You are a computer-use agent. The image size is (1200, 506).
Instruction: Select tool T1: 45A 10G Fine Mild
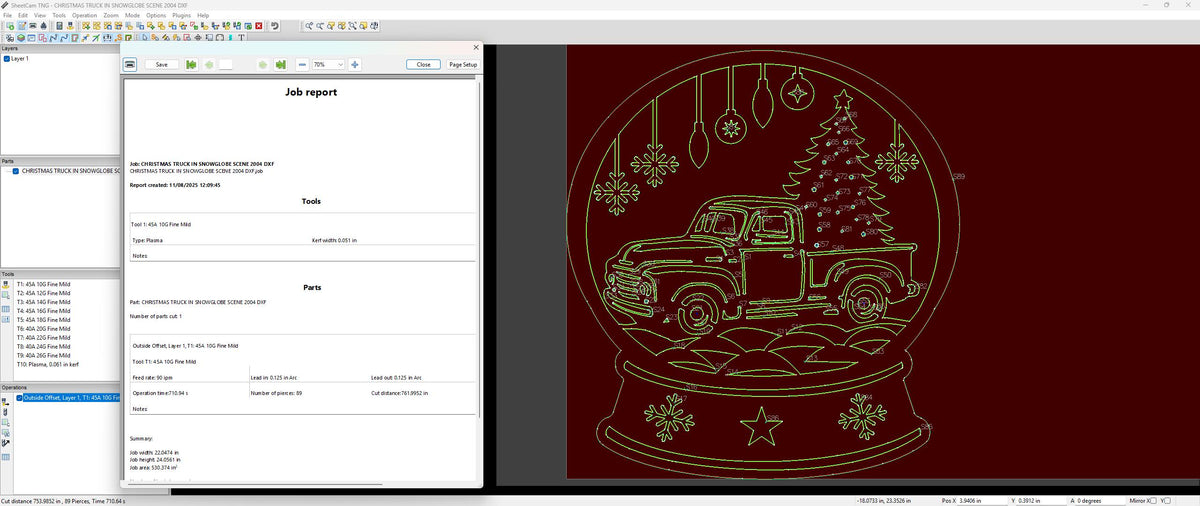coord(44,284)
